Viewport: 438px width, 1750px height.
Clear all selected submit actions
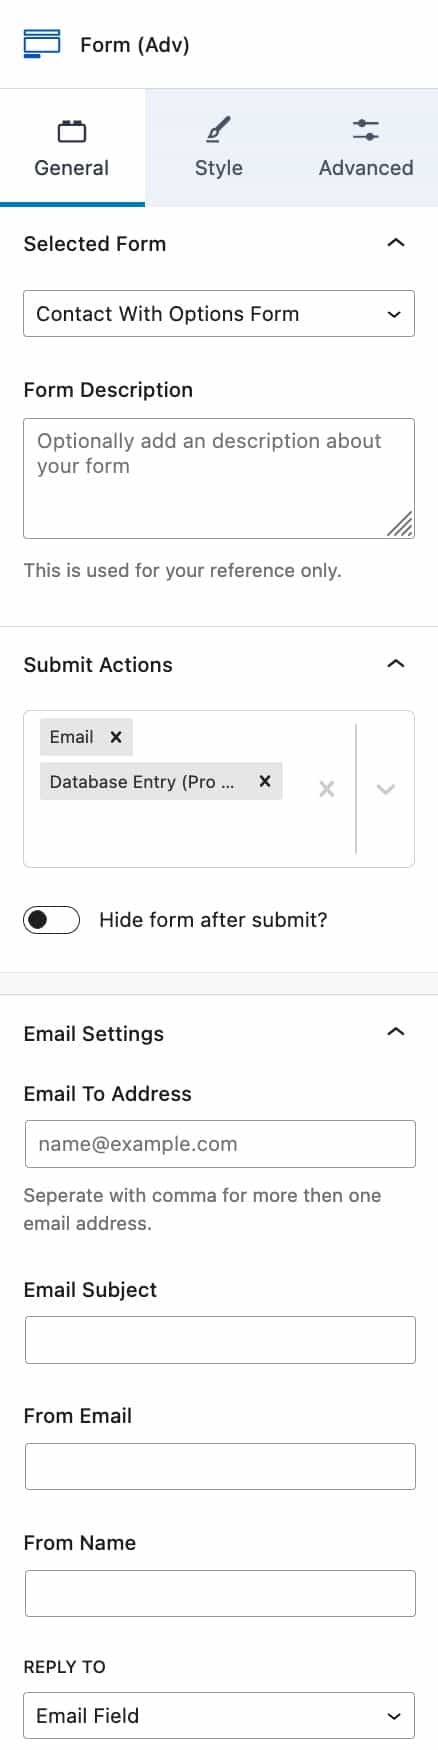(x=327, y=789)
